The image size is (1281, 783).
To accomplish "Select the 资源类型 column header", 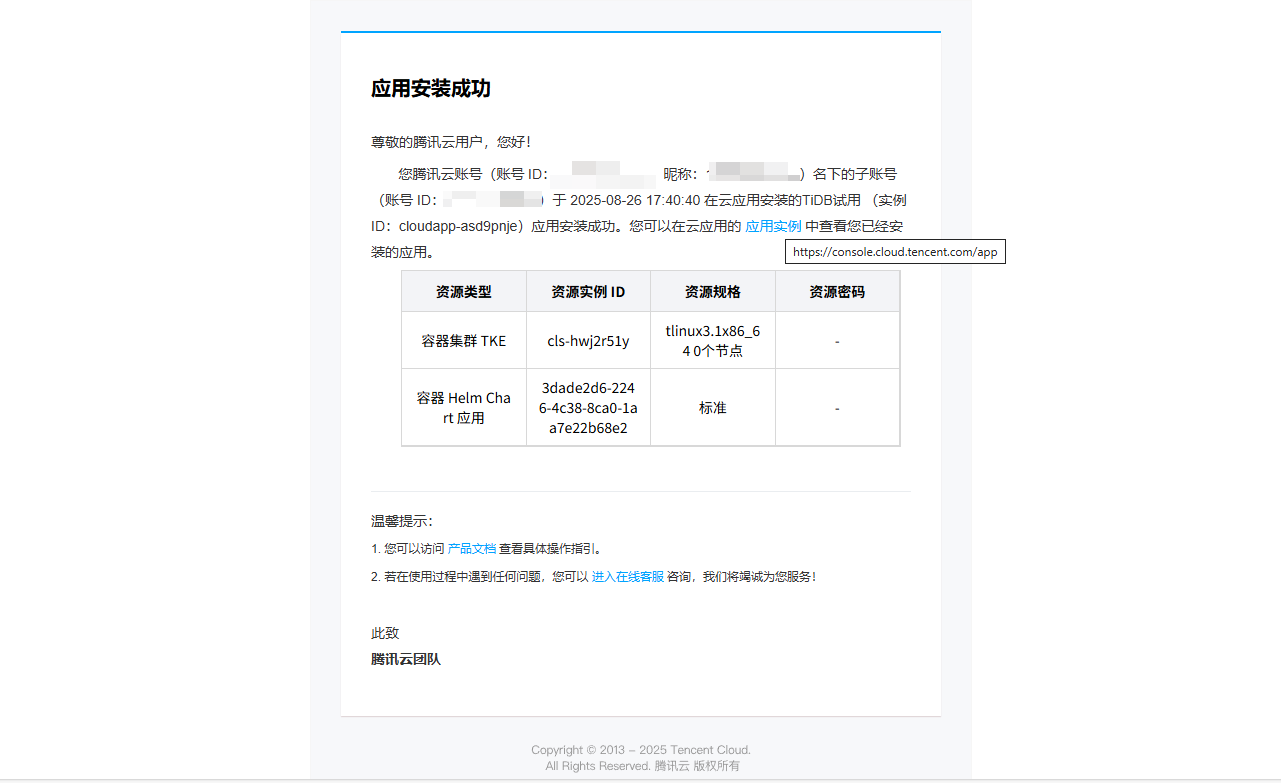I will click(x=464, y=292).
